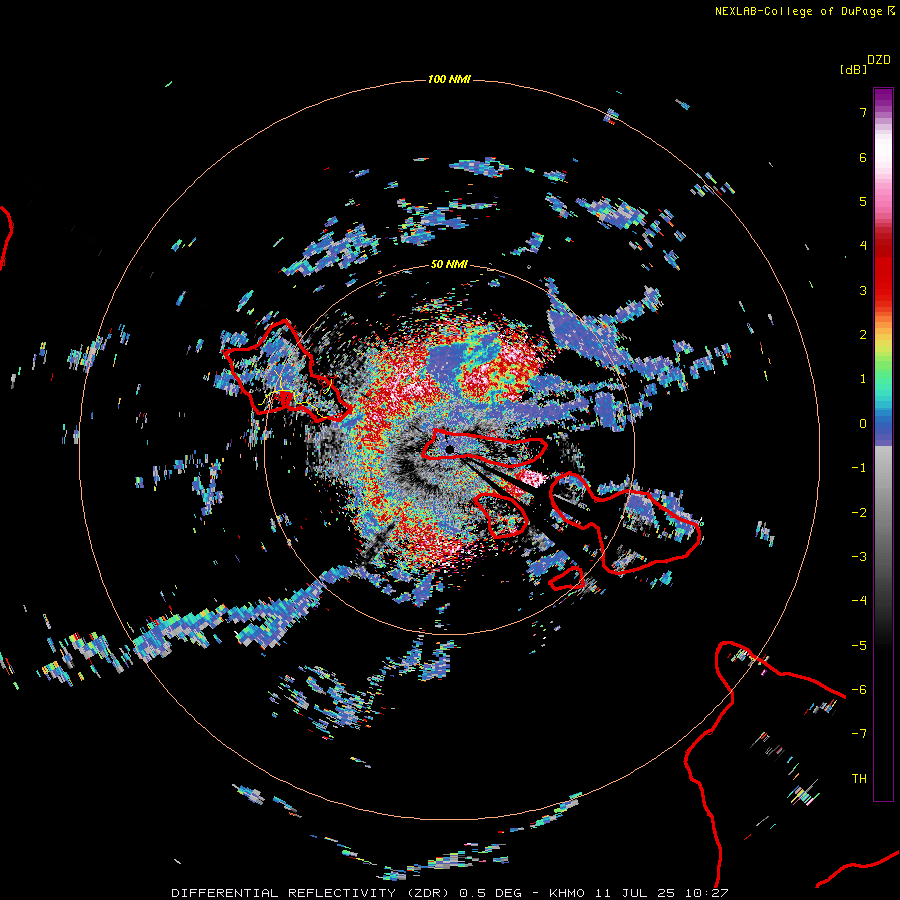
Task: Click the 50 NMI range ring label
Action: tap(449, 265)
